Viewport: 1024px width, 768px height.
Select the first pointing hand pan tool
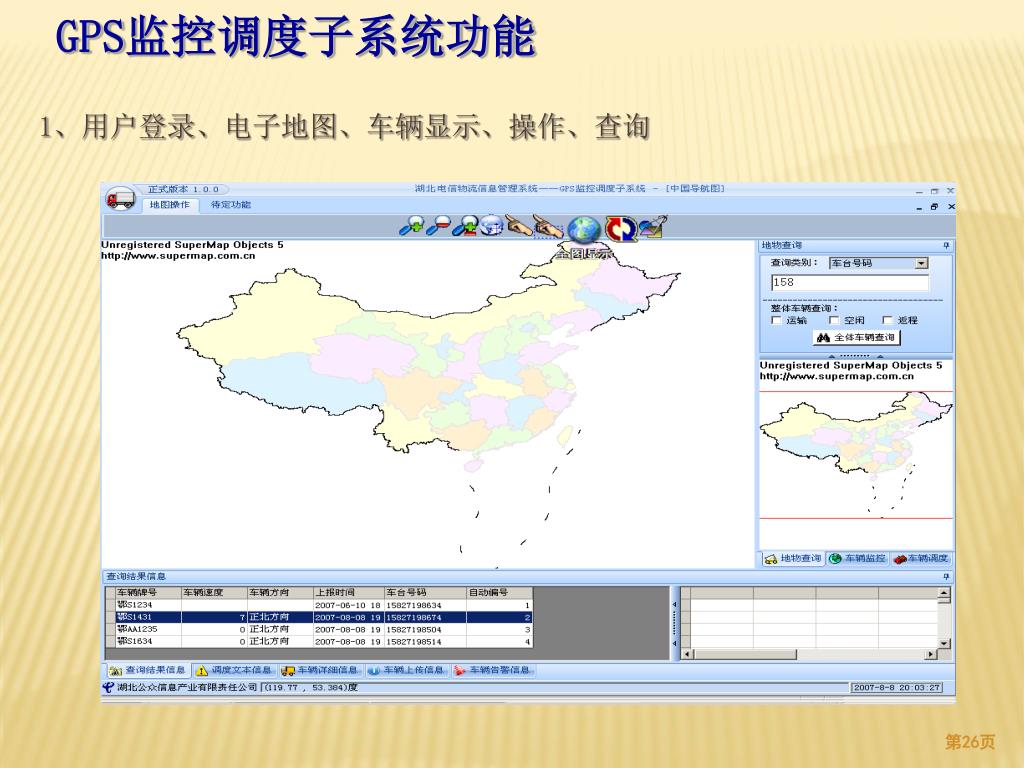(x=519, y=227)
